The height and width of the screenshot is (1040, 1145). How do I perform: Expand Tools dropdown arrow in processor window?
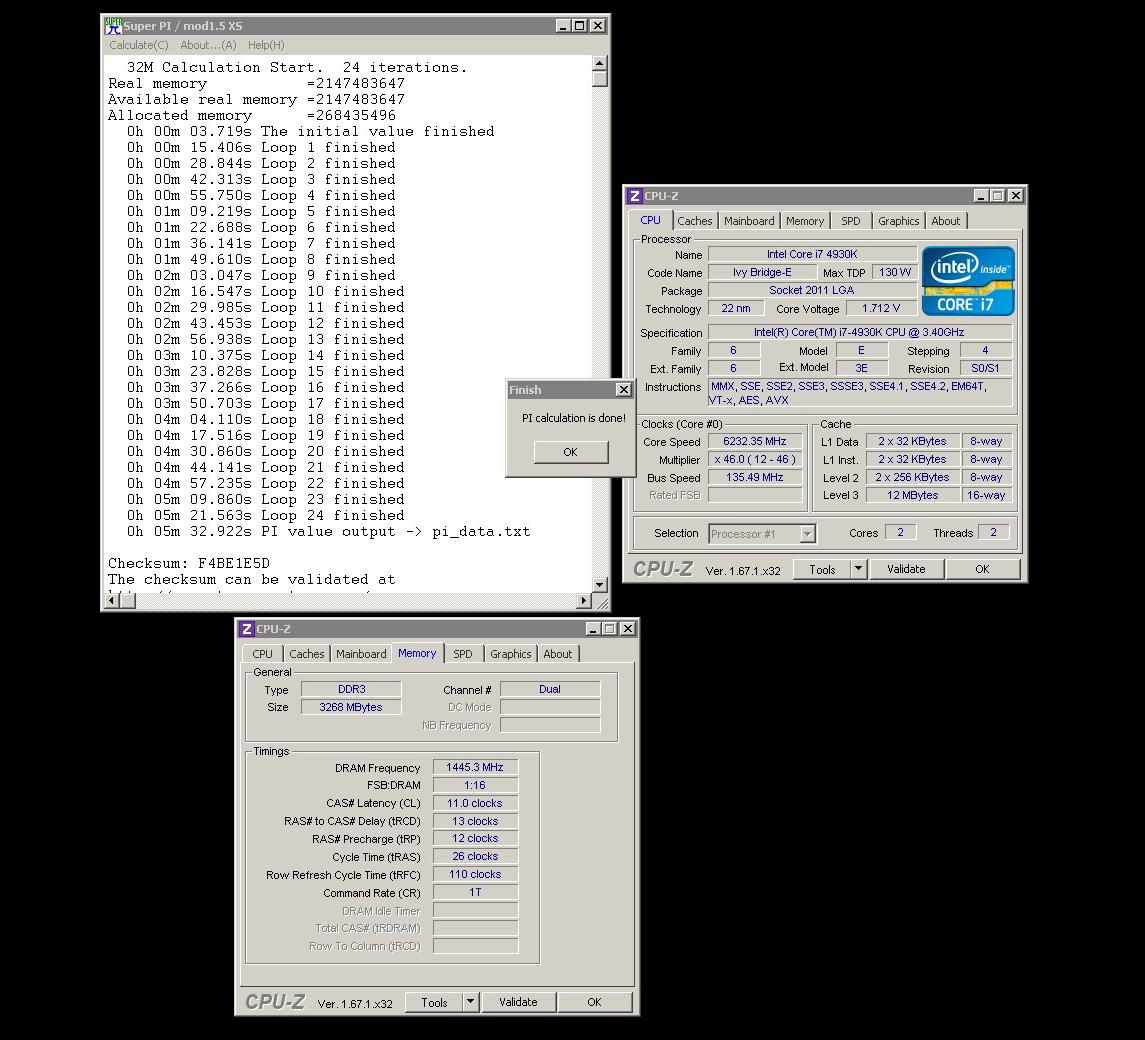(859, 570)
